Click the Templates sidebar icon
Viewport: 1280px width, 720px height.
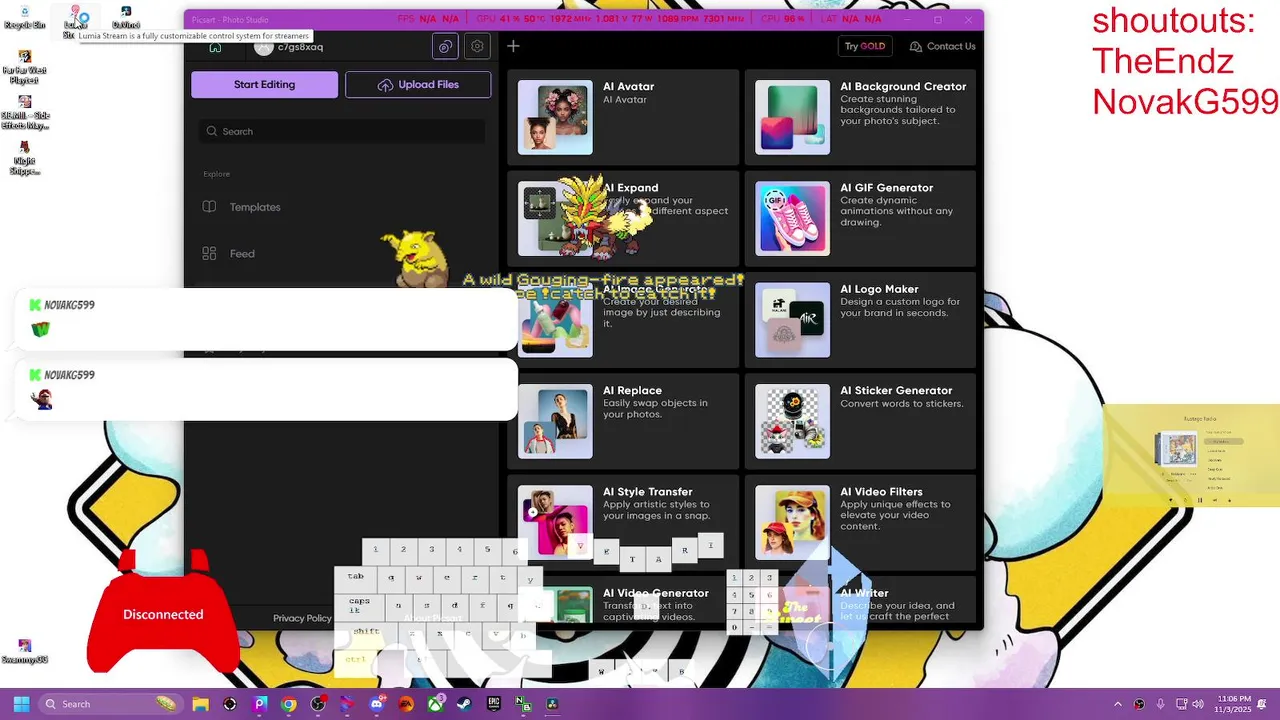tap(209, 207)
